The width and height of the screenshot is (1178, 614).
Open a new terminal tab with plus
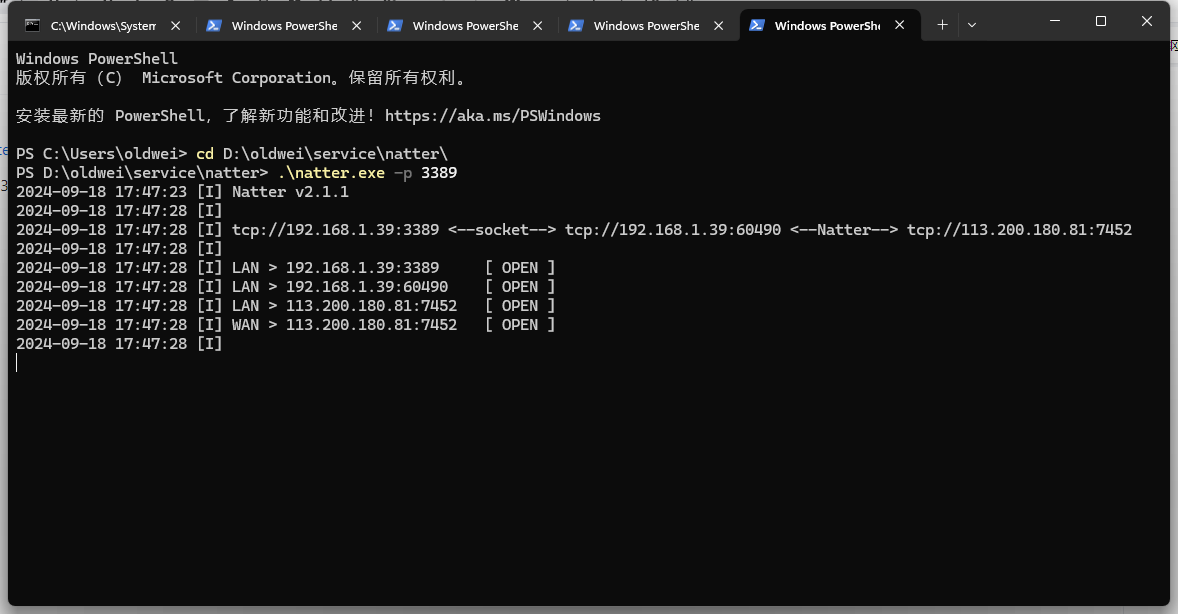(943, 25)
